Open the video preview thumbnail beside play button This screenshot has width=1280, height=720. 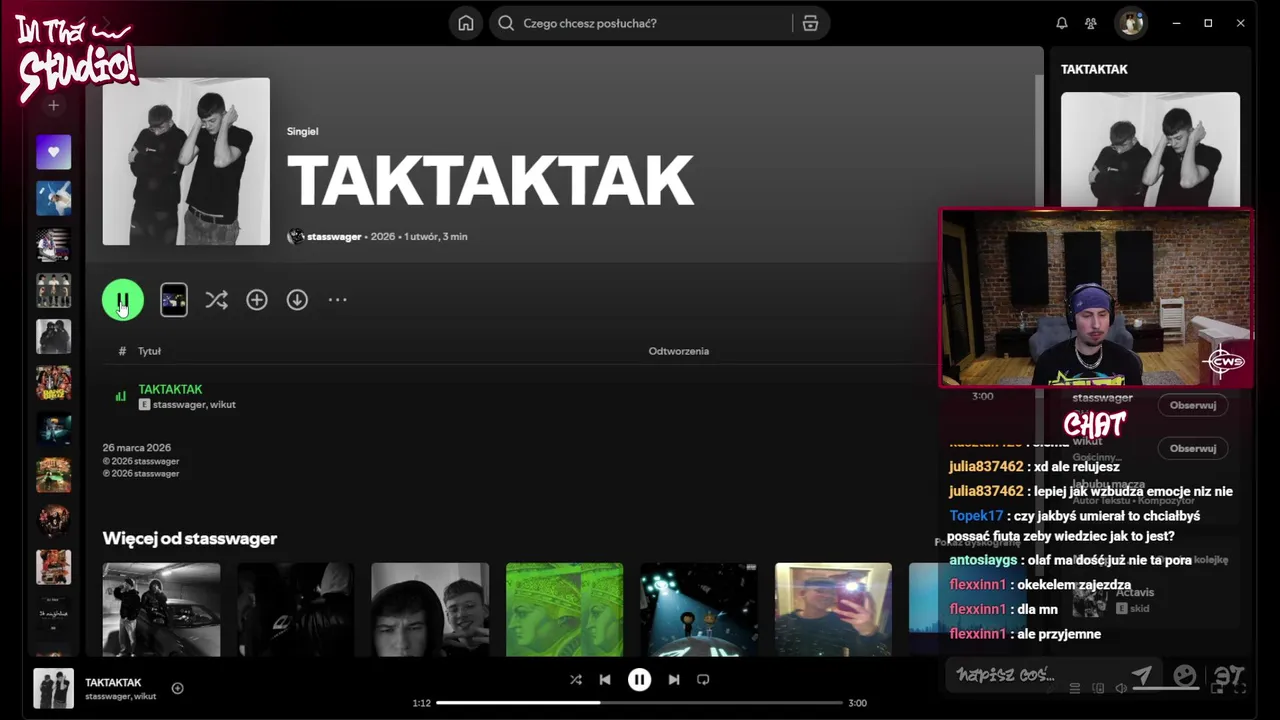174,300
